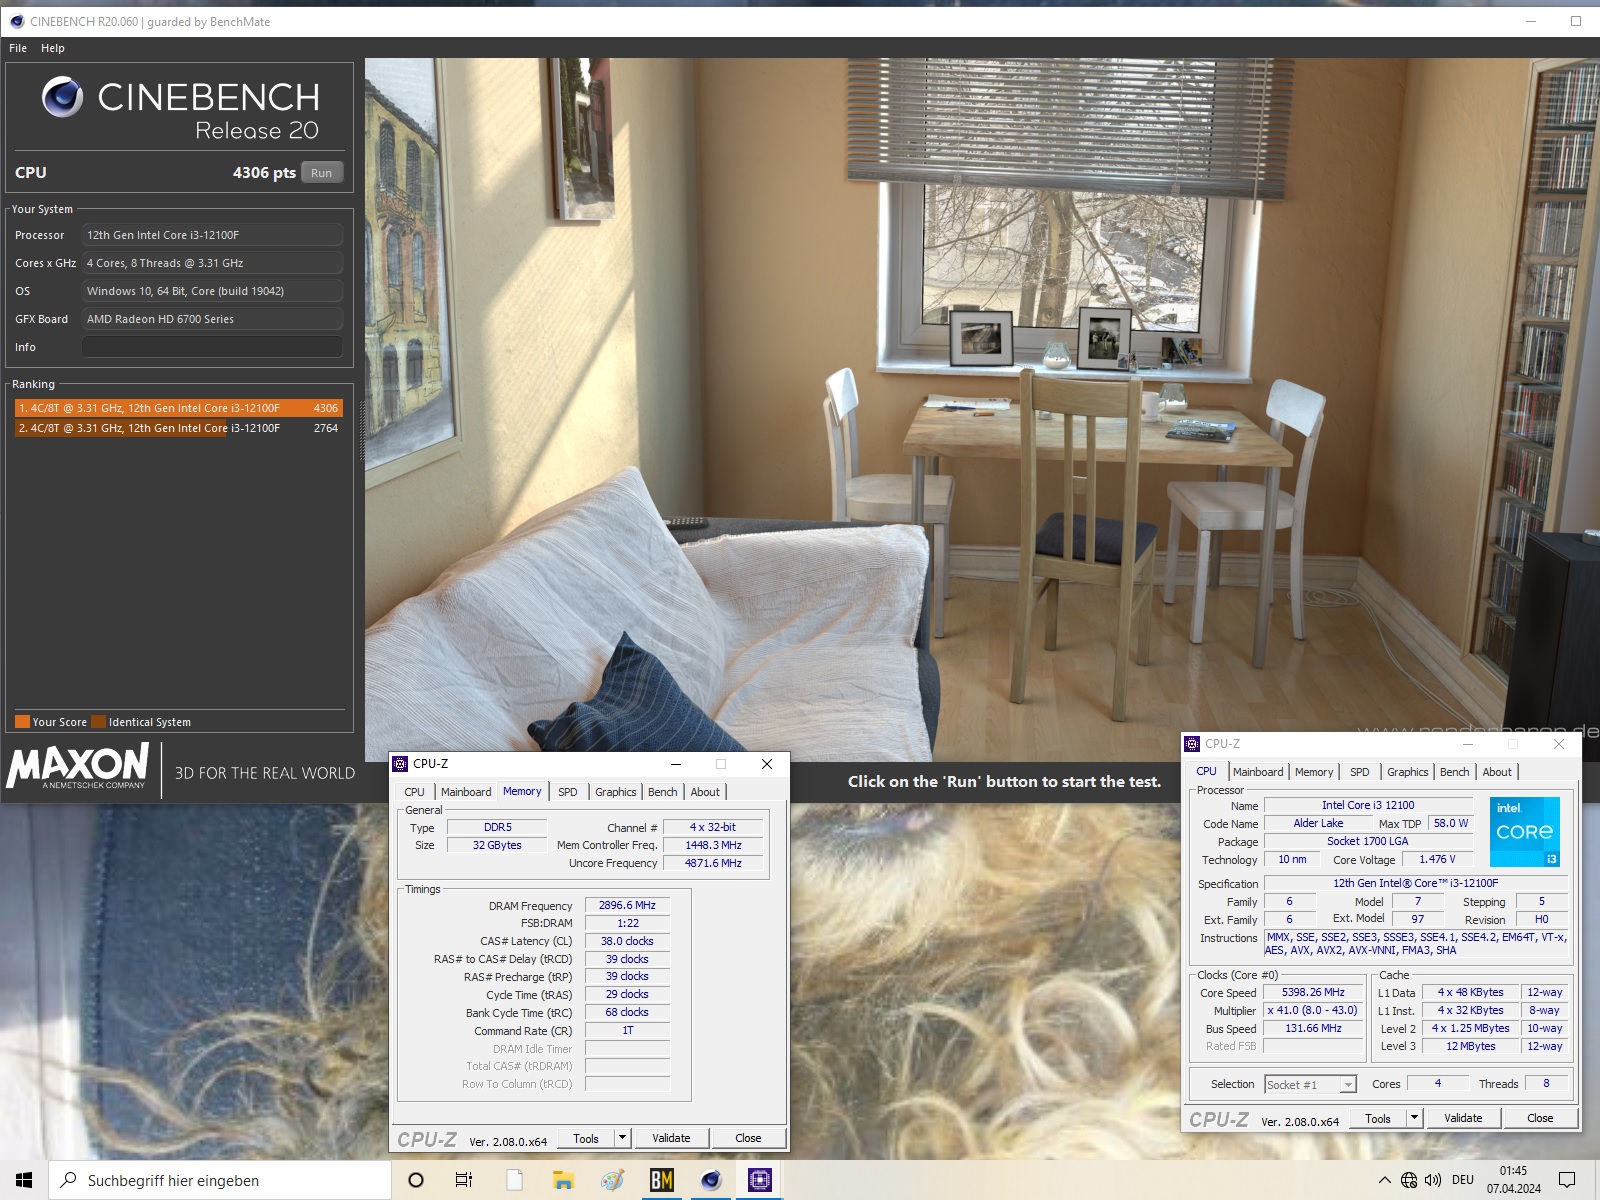Screen dimensions: 1600x1200
Task: Click GFX Board field AMD Radeon HD 6700
Action: [212, 319]
